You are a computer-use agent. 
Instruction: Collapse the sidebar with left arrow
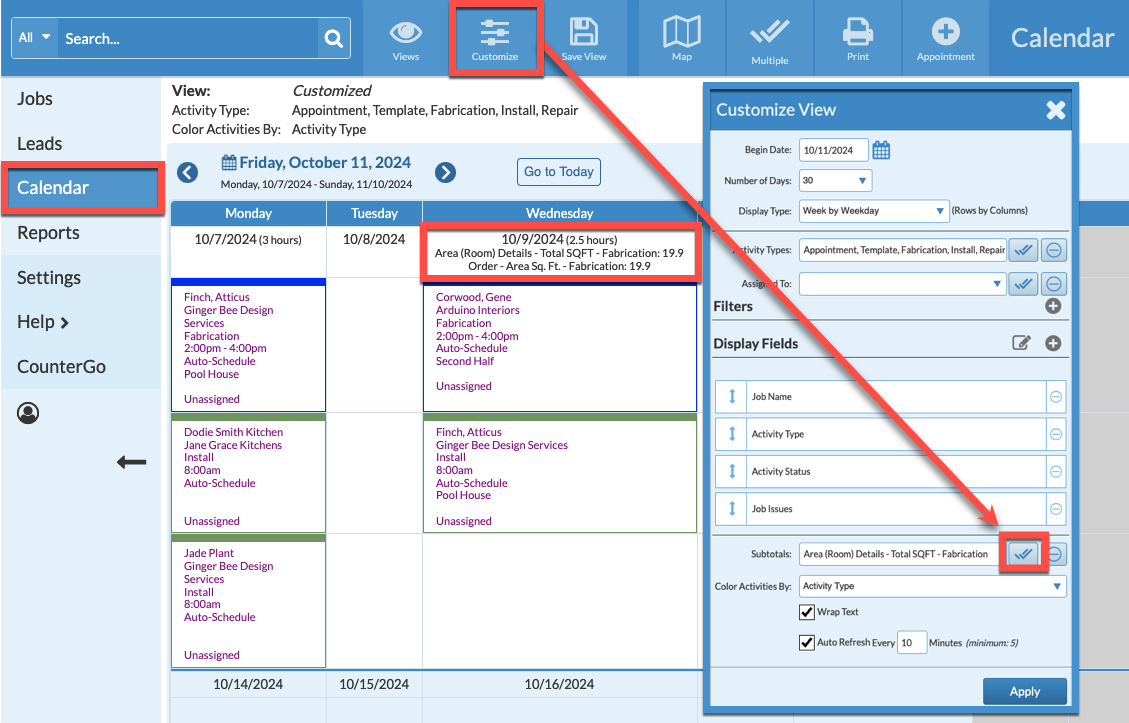tap(132, 462)
